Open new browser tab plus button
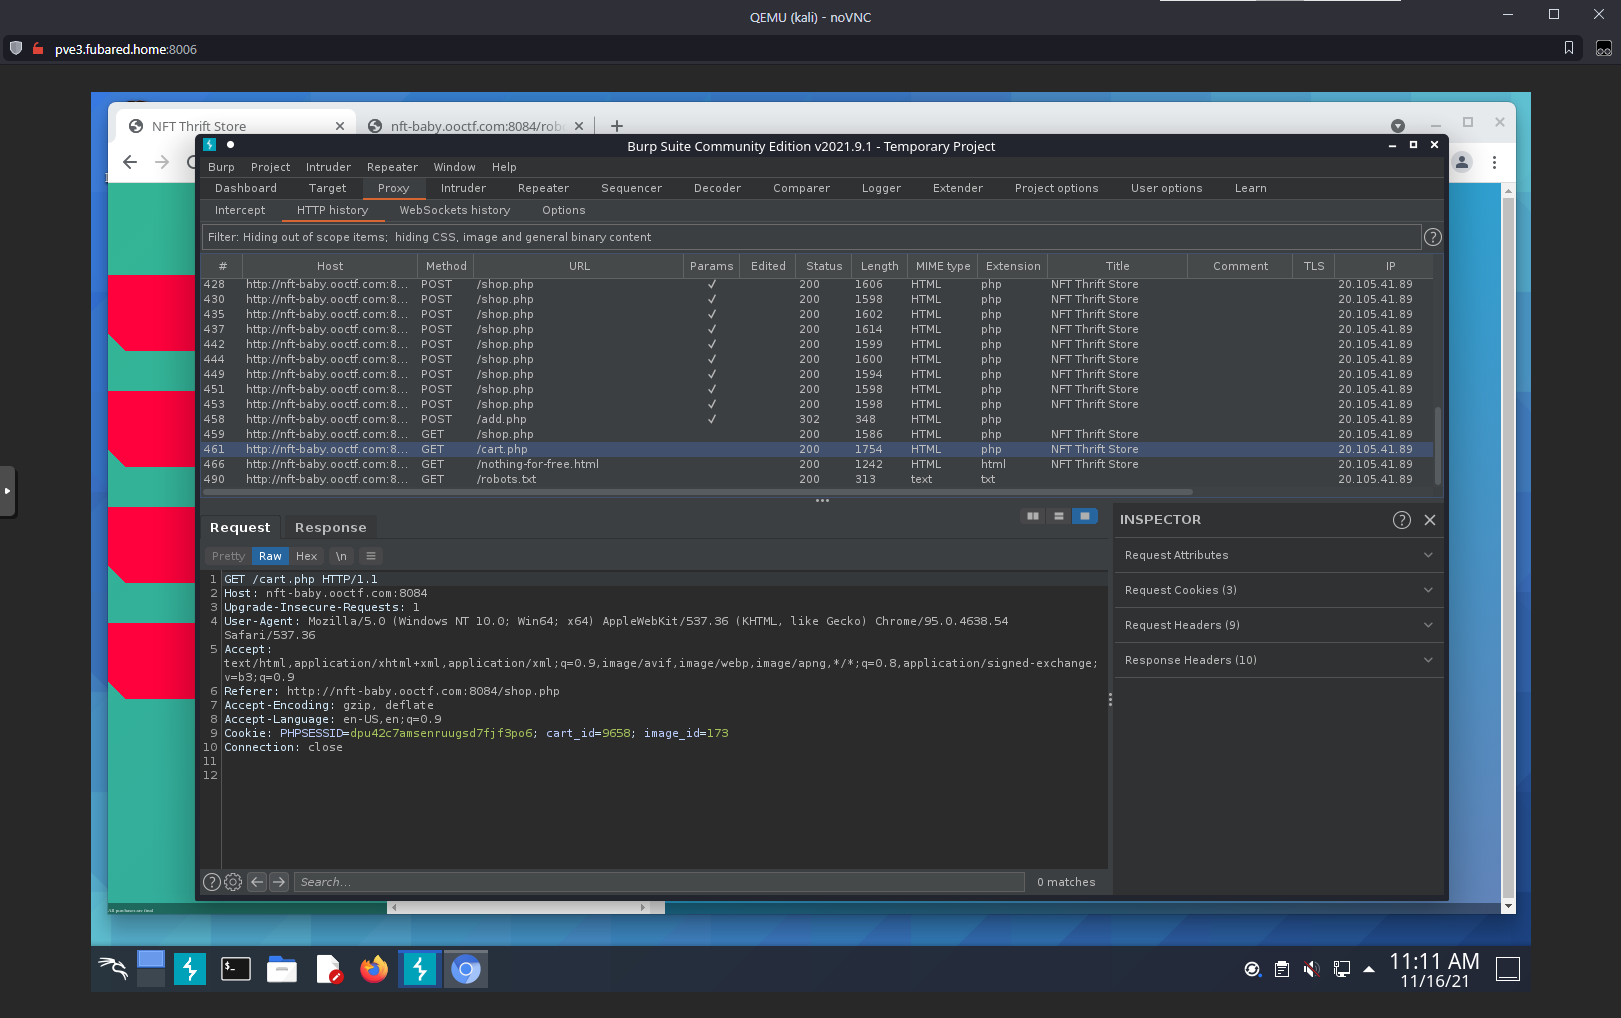The height and width of the screenshot is (1018, 1621). [x=617, y=126]
